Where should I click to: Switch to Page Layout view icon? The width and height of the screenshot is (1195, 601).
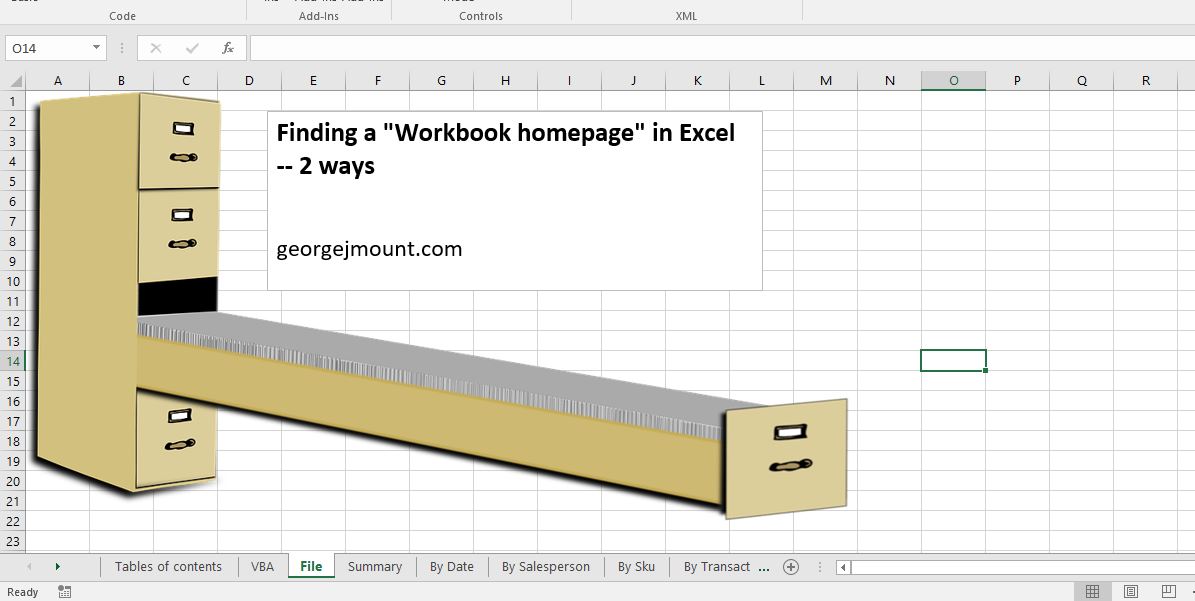click(x=1131, y=592)
